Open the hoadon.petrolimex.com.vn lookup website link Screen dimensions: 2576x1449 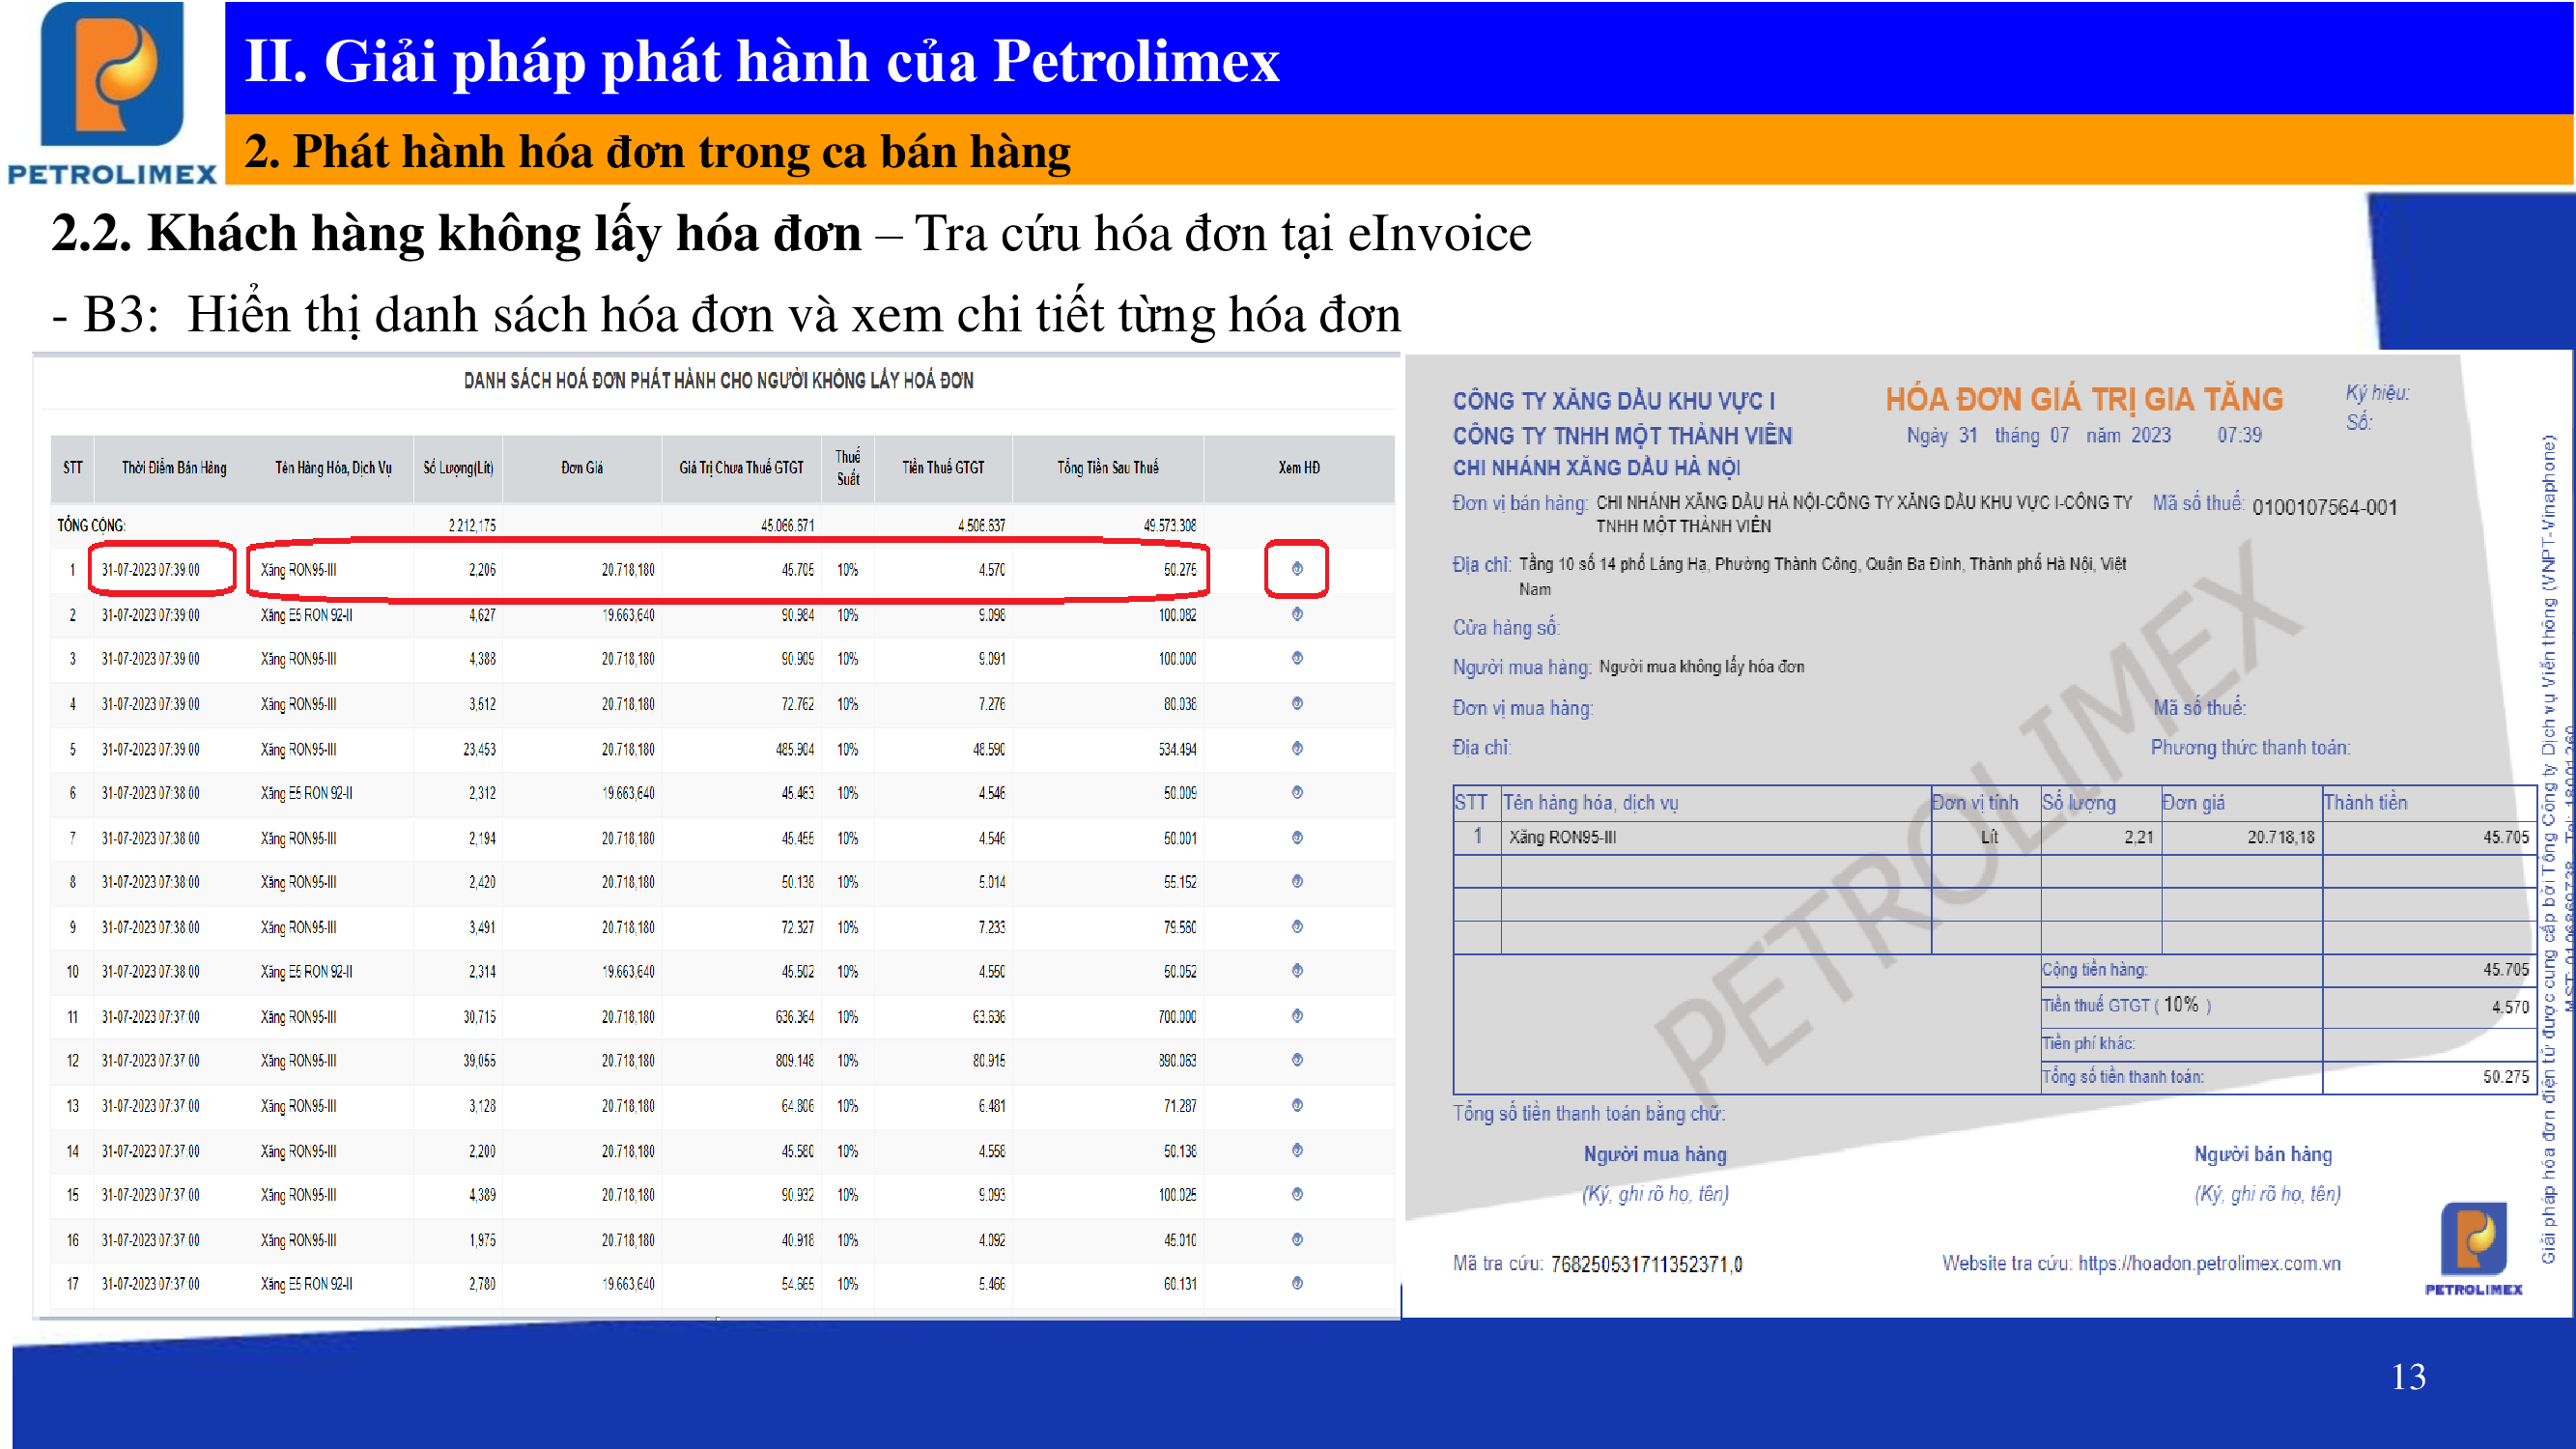click(x=2209, y=1263)
